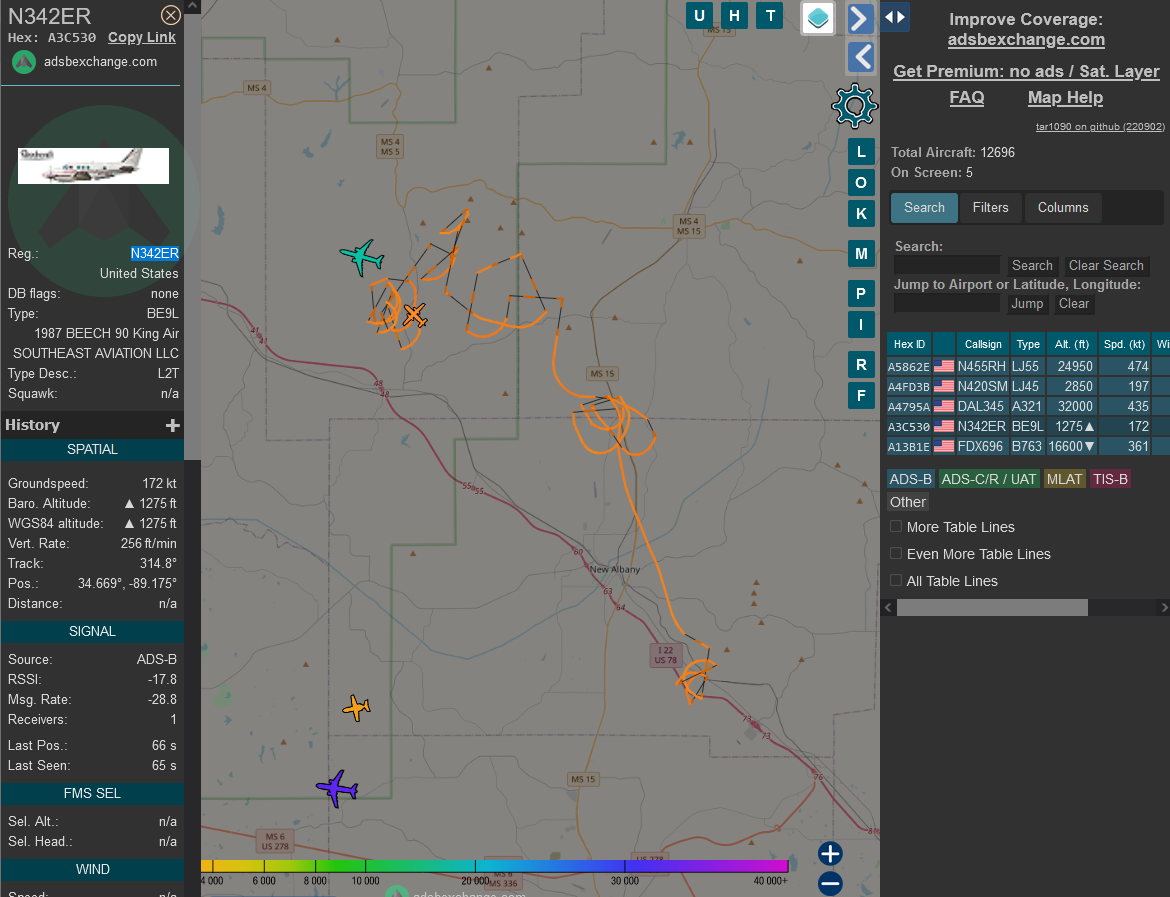Focus the Jump to Airport input field
The height and width of the screenshot is (897, 1170).
(947, 304)
